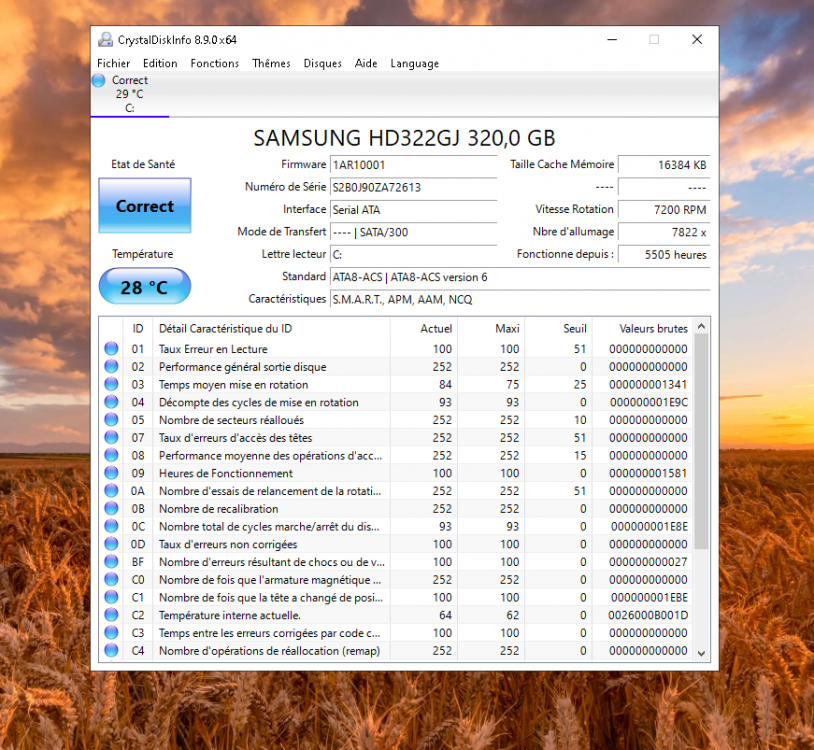Click the status orb for ID 0C
The image size is (814, 750).
pyautogui.click(x=111, y=526)
